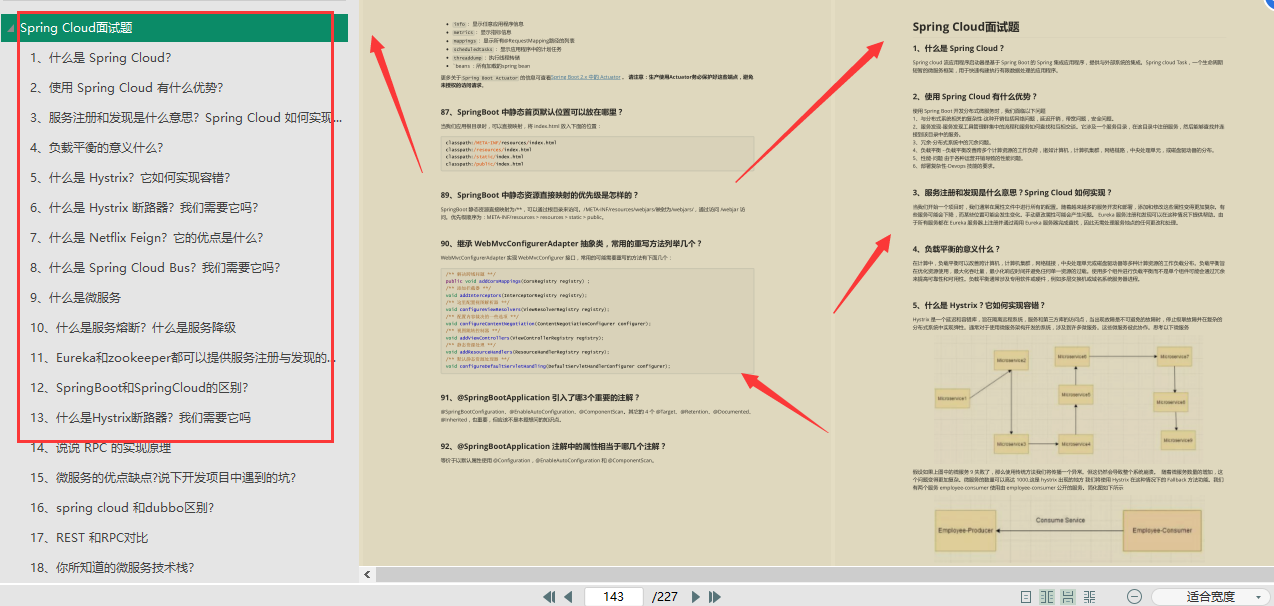Collapse the Spring Cloud面试题 bookmark tree

point(9,28)
